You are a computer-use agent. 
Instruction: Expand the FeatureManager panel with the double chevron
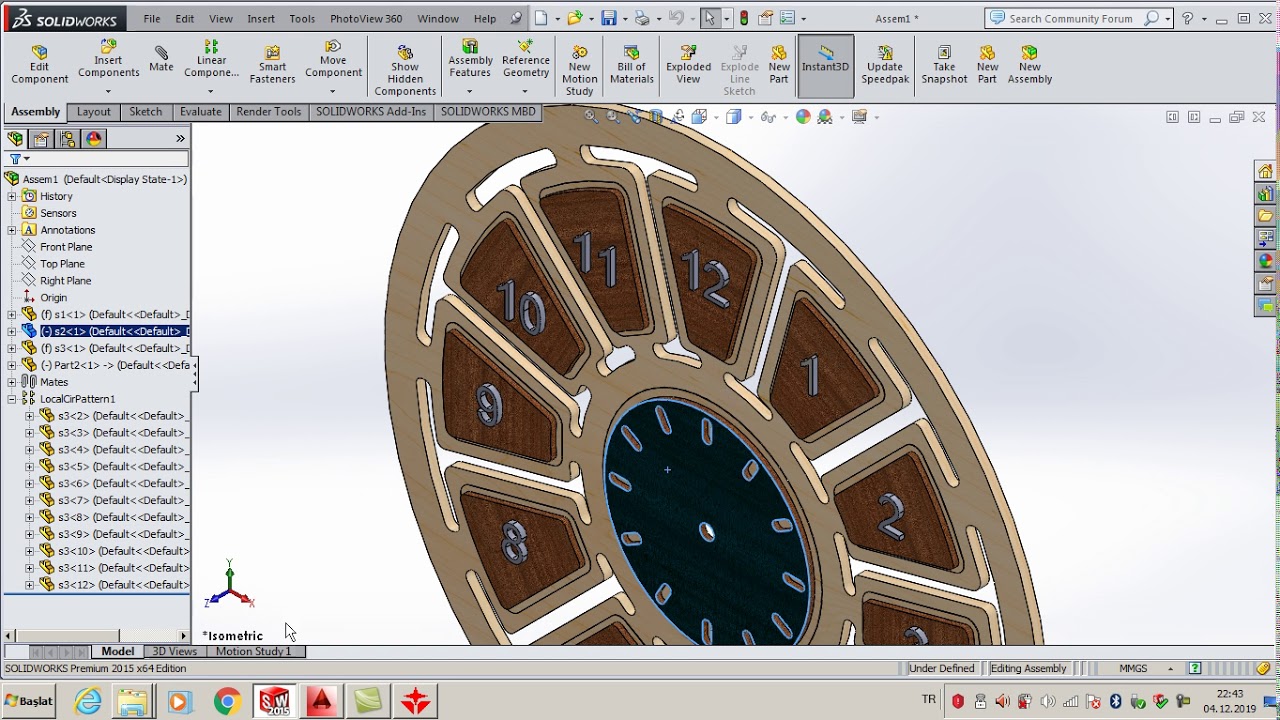point(180,139)
